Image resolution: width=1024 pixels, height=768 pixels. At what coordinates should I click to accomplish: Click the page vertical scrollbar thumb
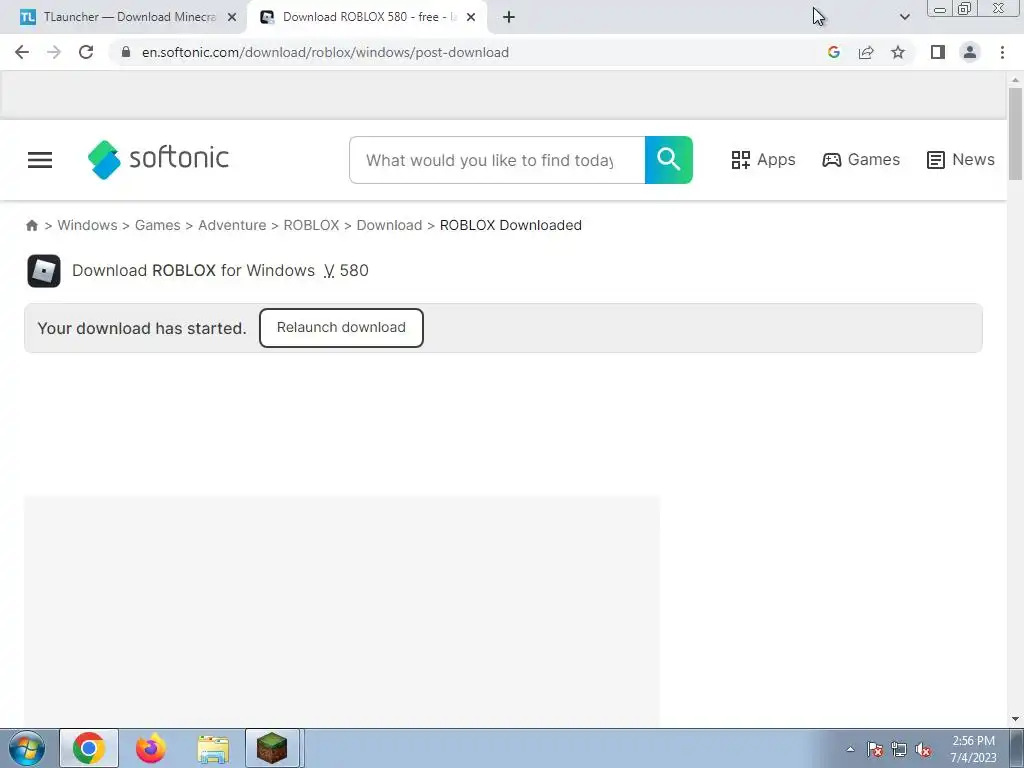(1015, 134)
